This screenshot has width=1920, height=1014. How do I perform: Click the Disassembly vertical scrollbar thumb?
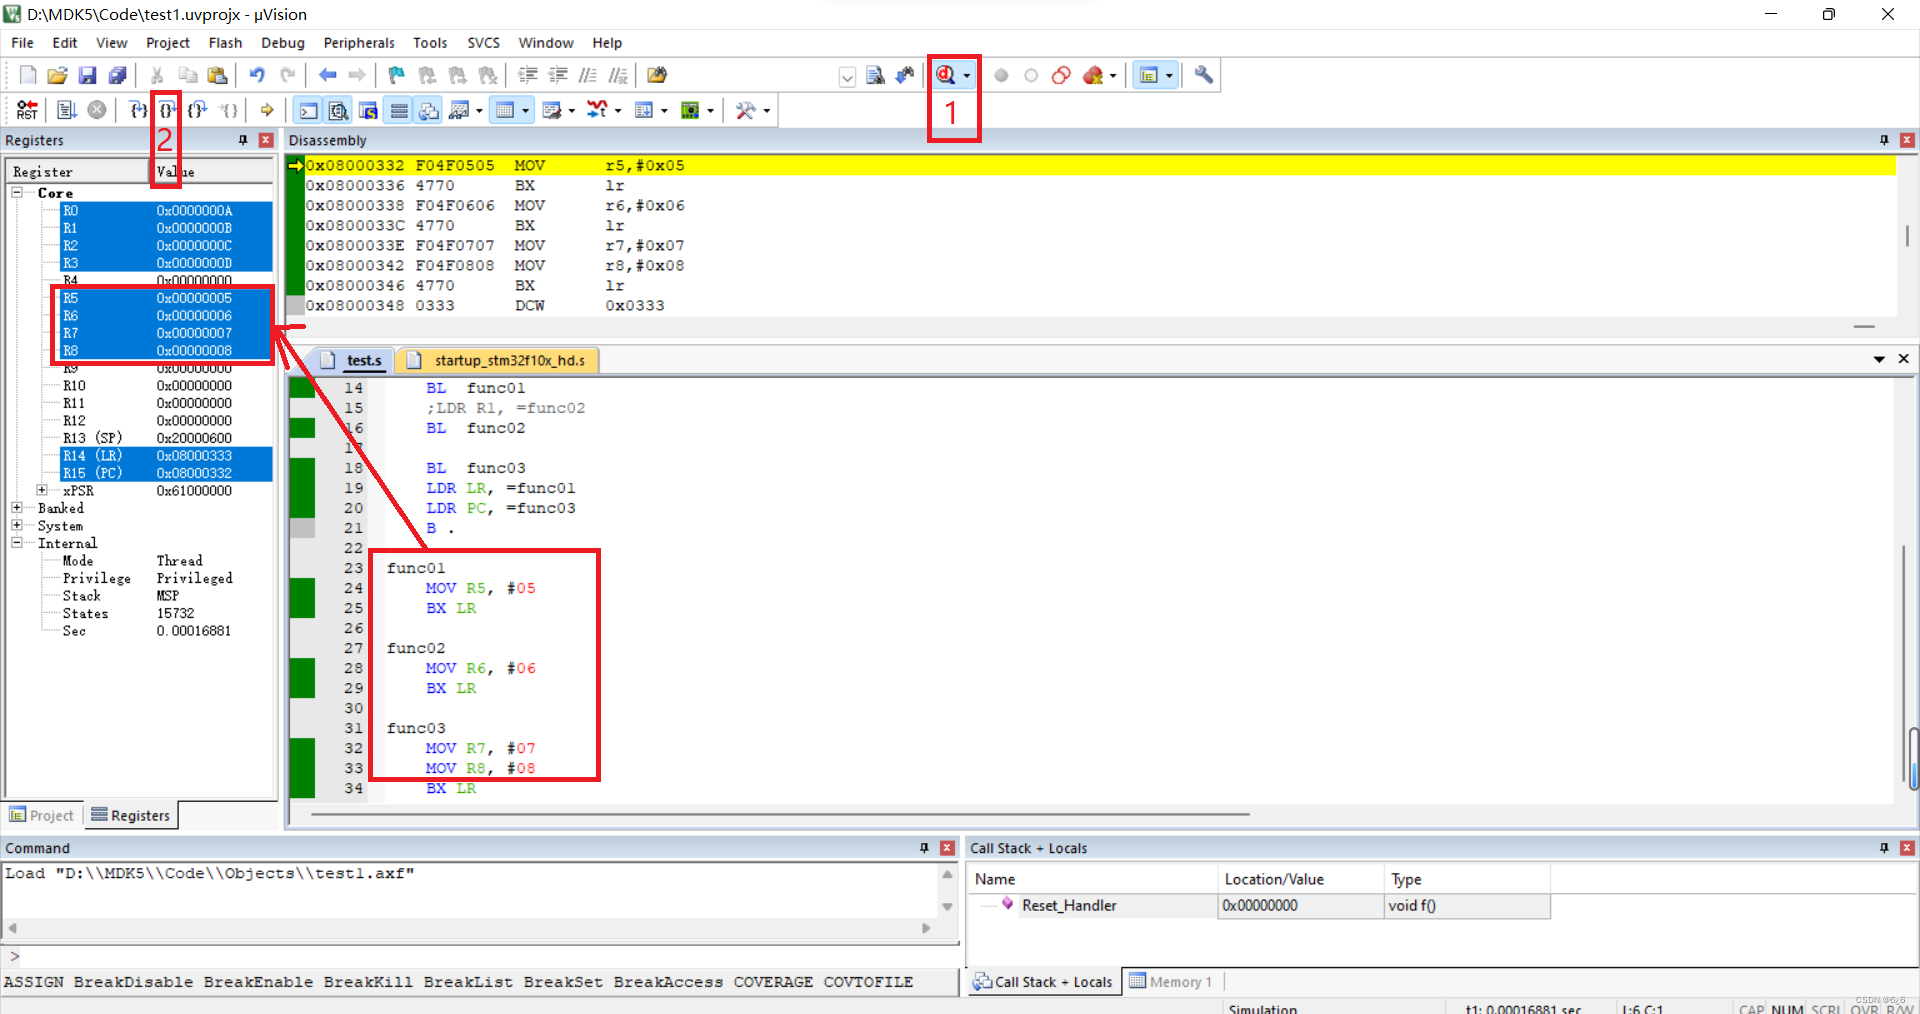pos(1907,236)
